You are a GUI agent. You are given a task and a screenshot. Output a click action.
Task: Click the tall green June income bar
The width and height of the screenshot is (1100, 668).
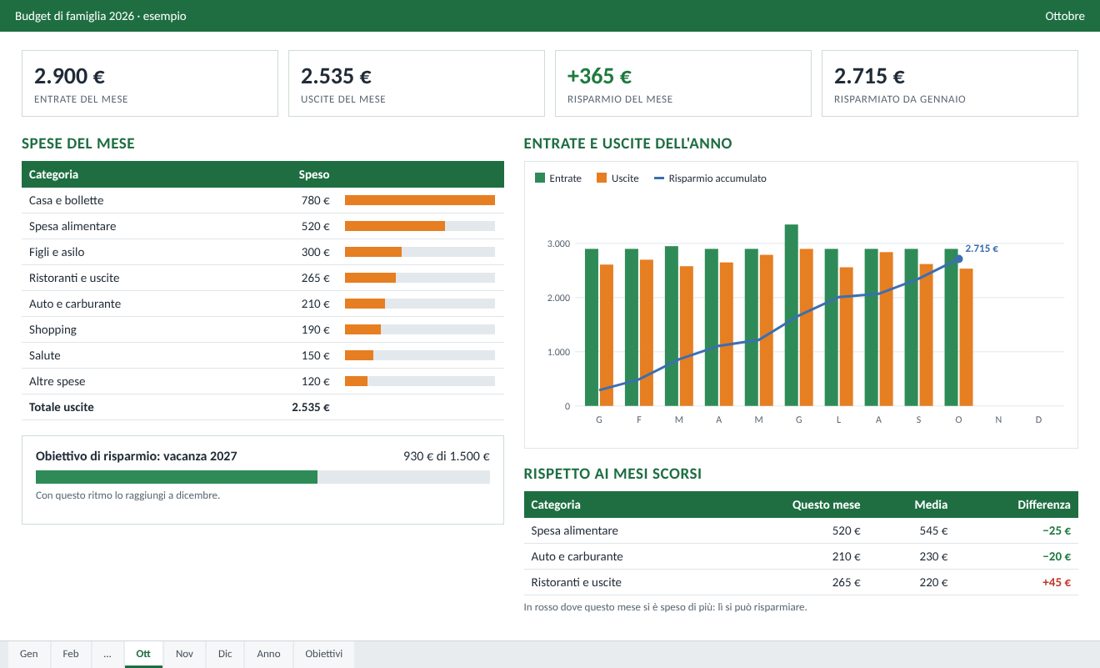click(x=791, y=315)
